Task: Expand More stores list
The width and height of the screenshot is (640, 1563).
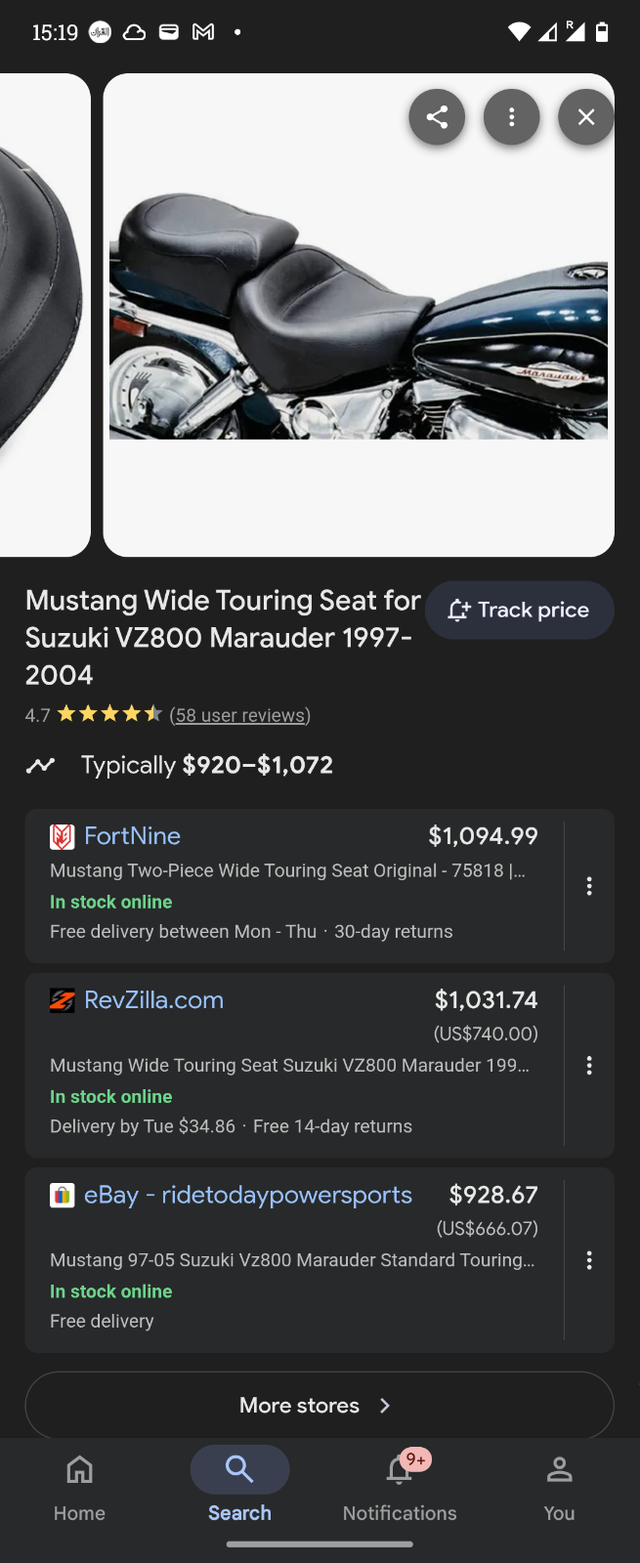Action: [319, 1405]
